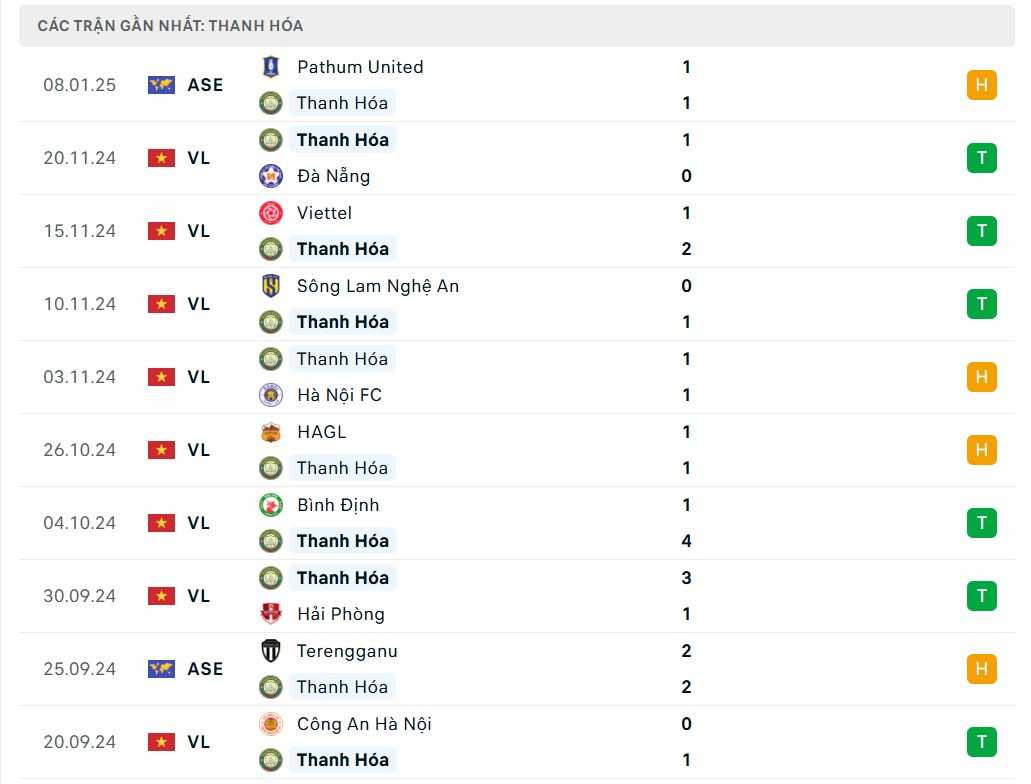Click the HAGL club badge
The height and width of the screenshot is (784, 1031).
(269, 432)
